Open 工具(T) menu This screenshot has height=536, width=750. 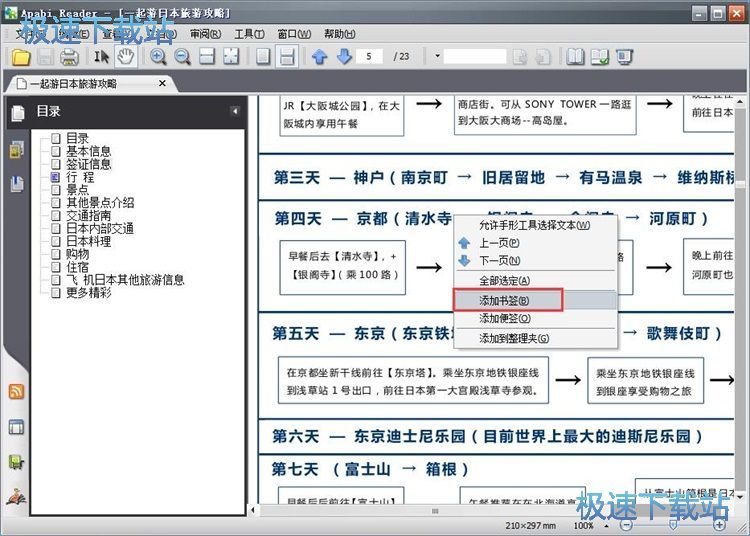(x=249, y=34)
